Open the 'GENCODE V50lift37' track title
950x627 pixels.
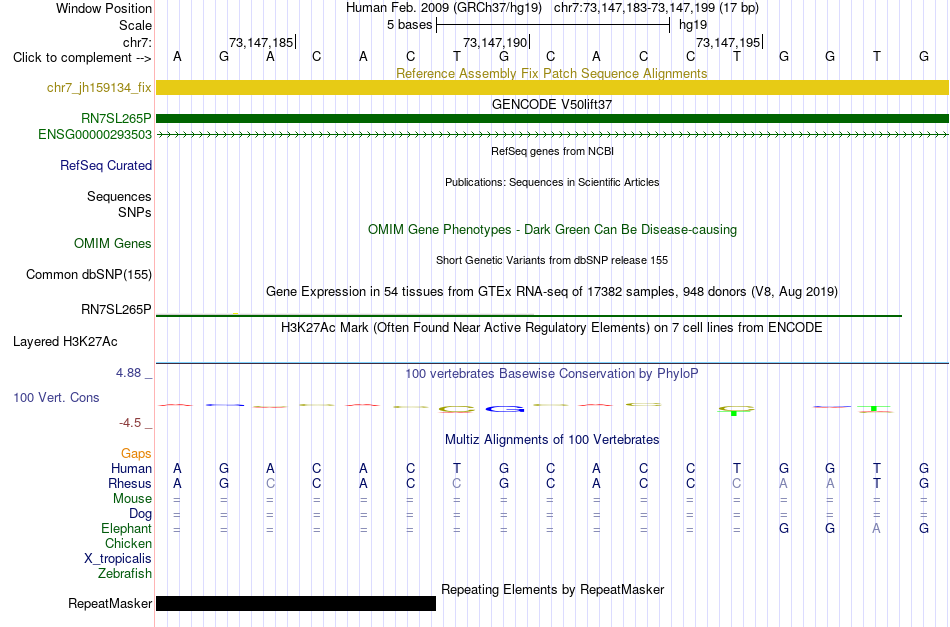[x=552, y=104]
